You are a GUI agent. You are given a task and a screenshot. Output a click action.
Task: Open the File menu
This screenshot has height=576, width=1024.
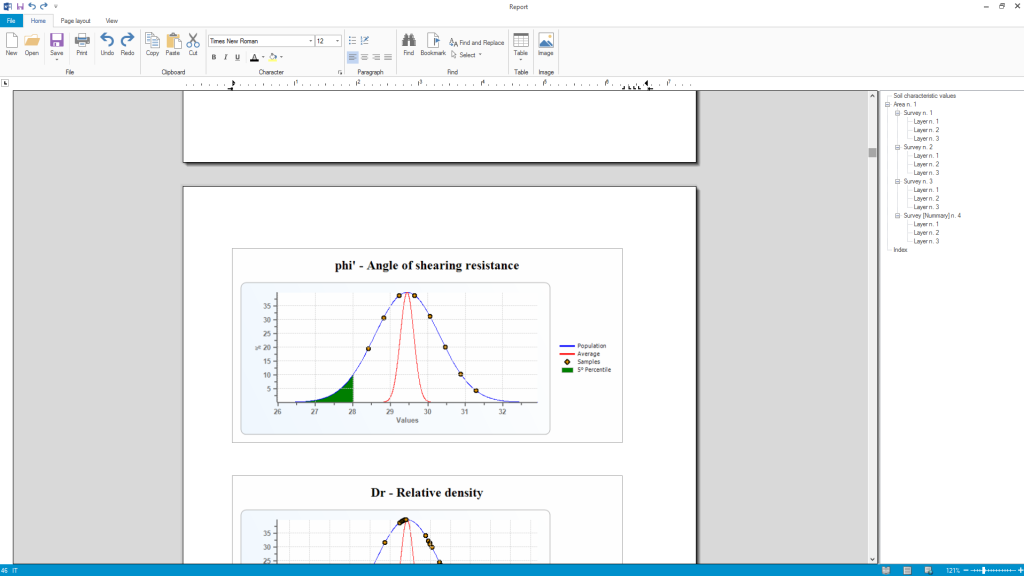(11, 20)
